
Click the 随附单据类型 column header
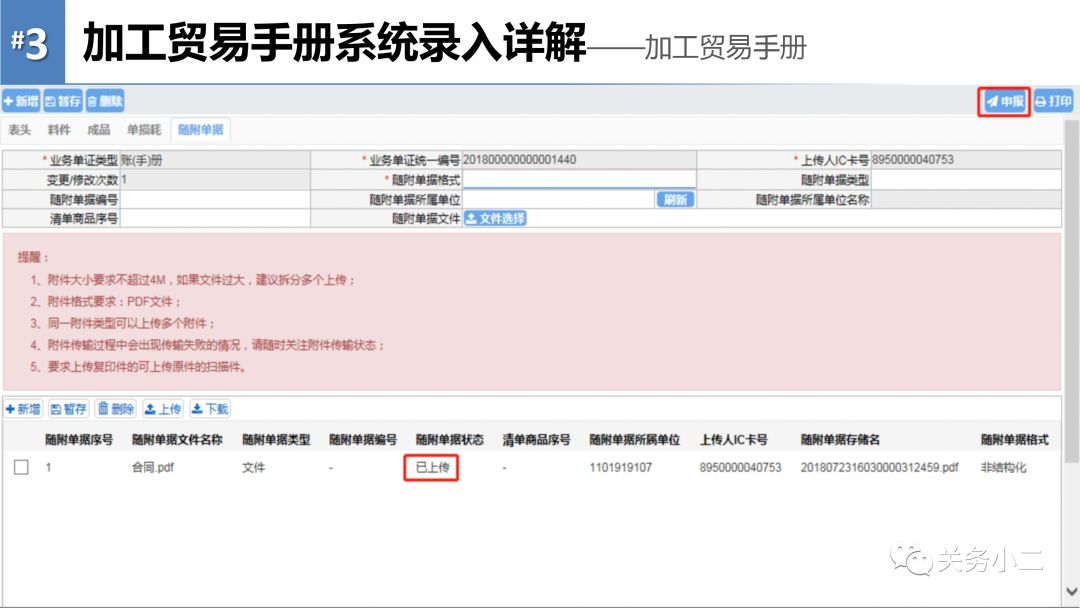(276, 439)
